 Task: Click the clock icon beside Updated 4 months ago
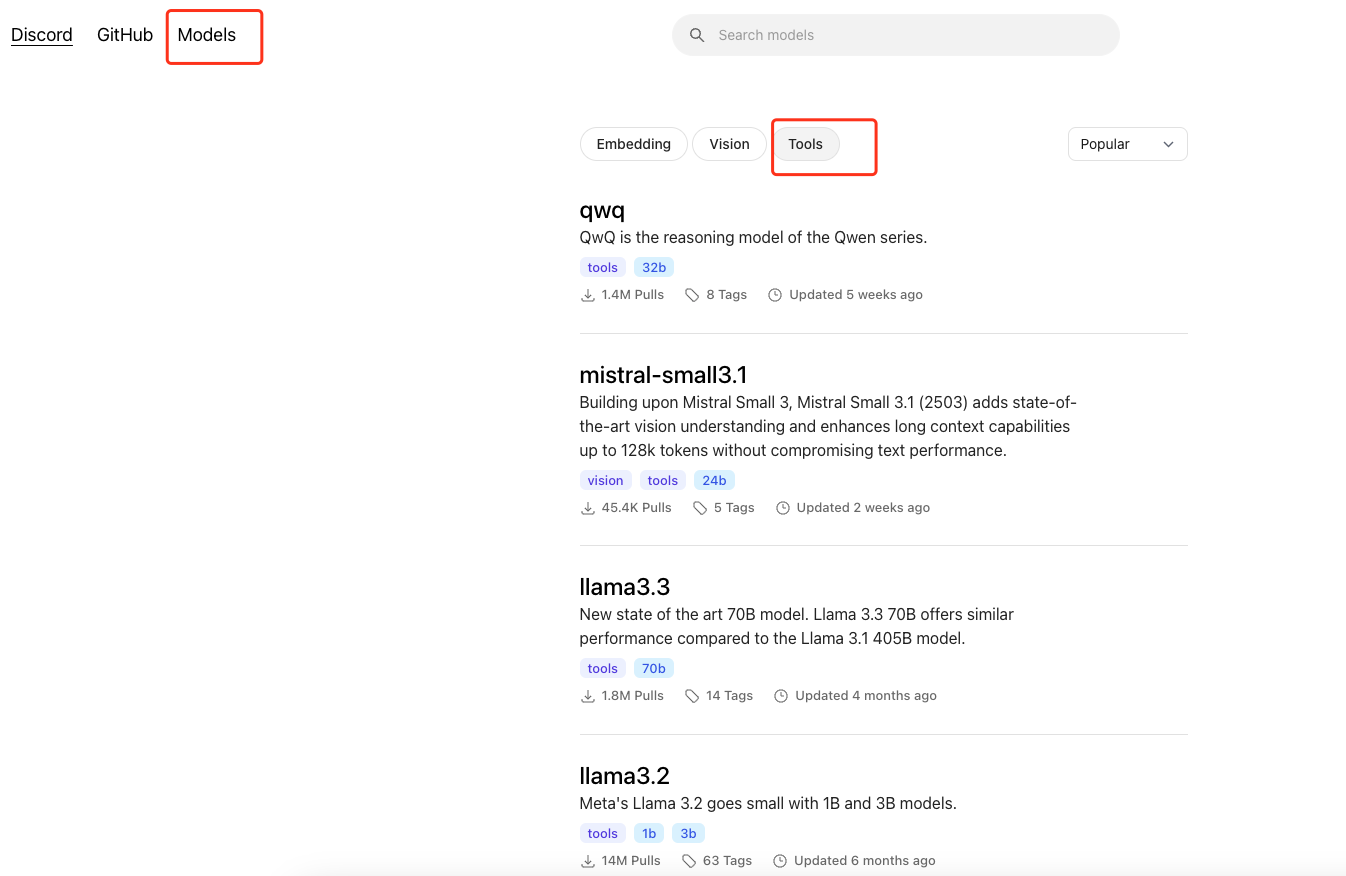(x=781, y=696)
